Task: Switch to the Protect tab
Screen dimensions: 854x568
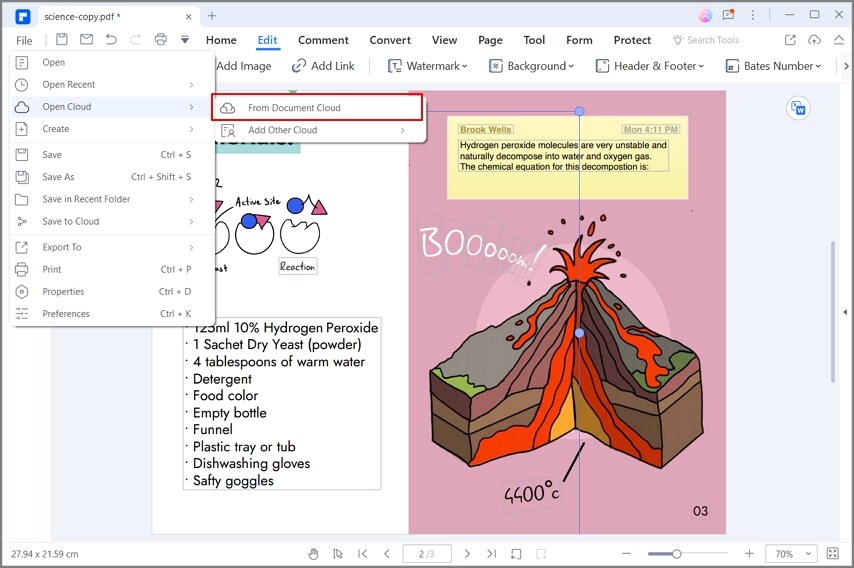Action: pos(632,40)
